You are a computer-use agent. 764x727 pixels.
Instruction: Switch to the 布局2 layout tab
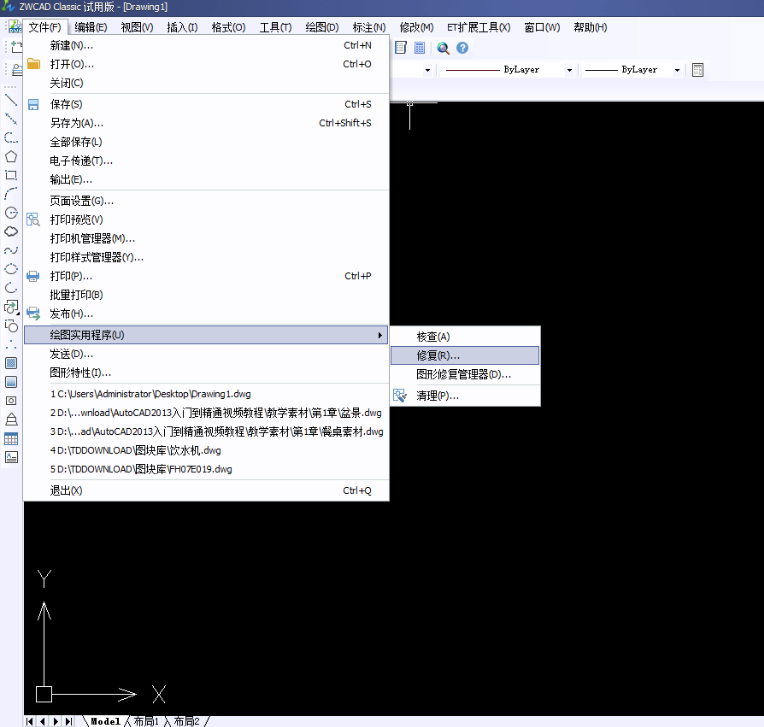coord(186,721)
